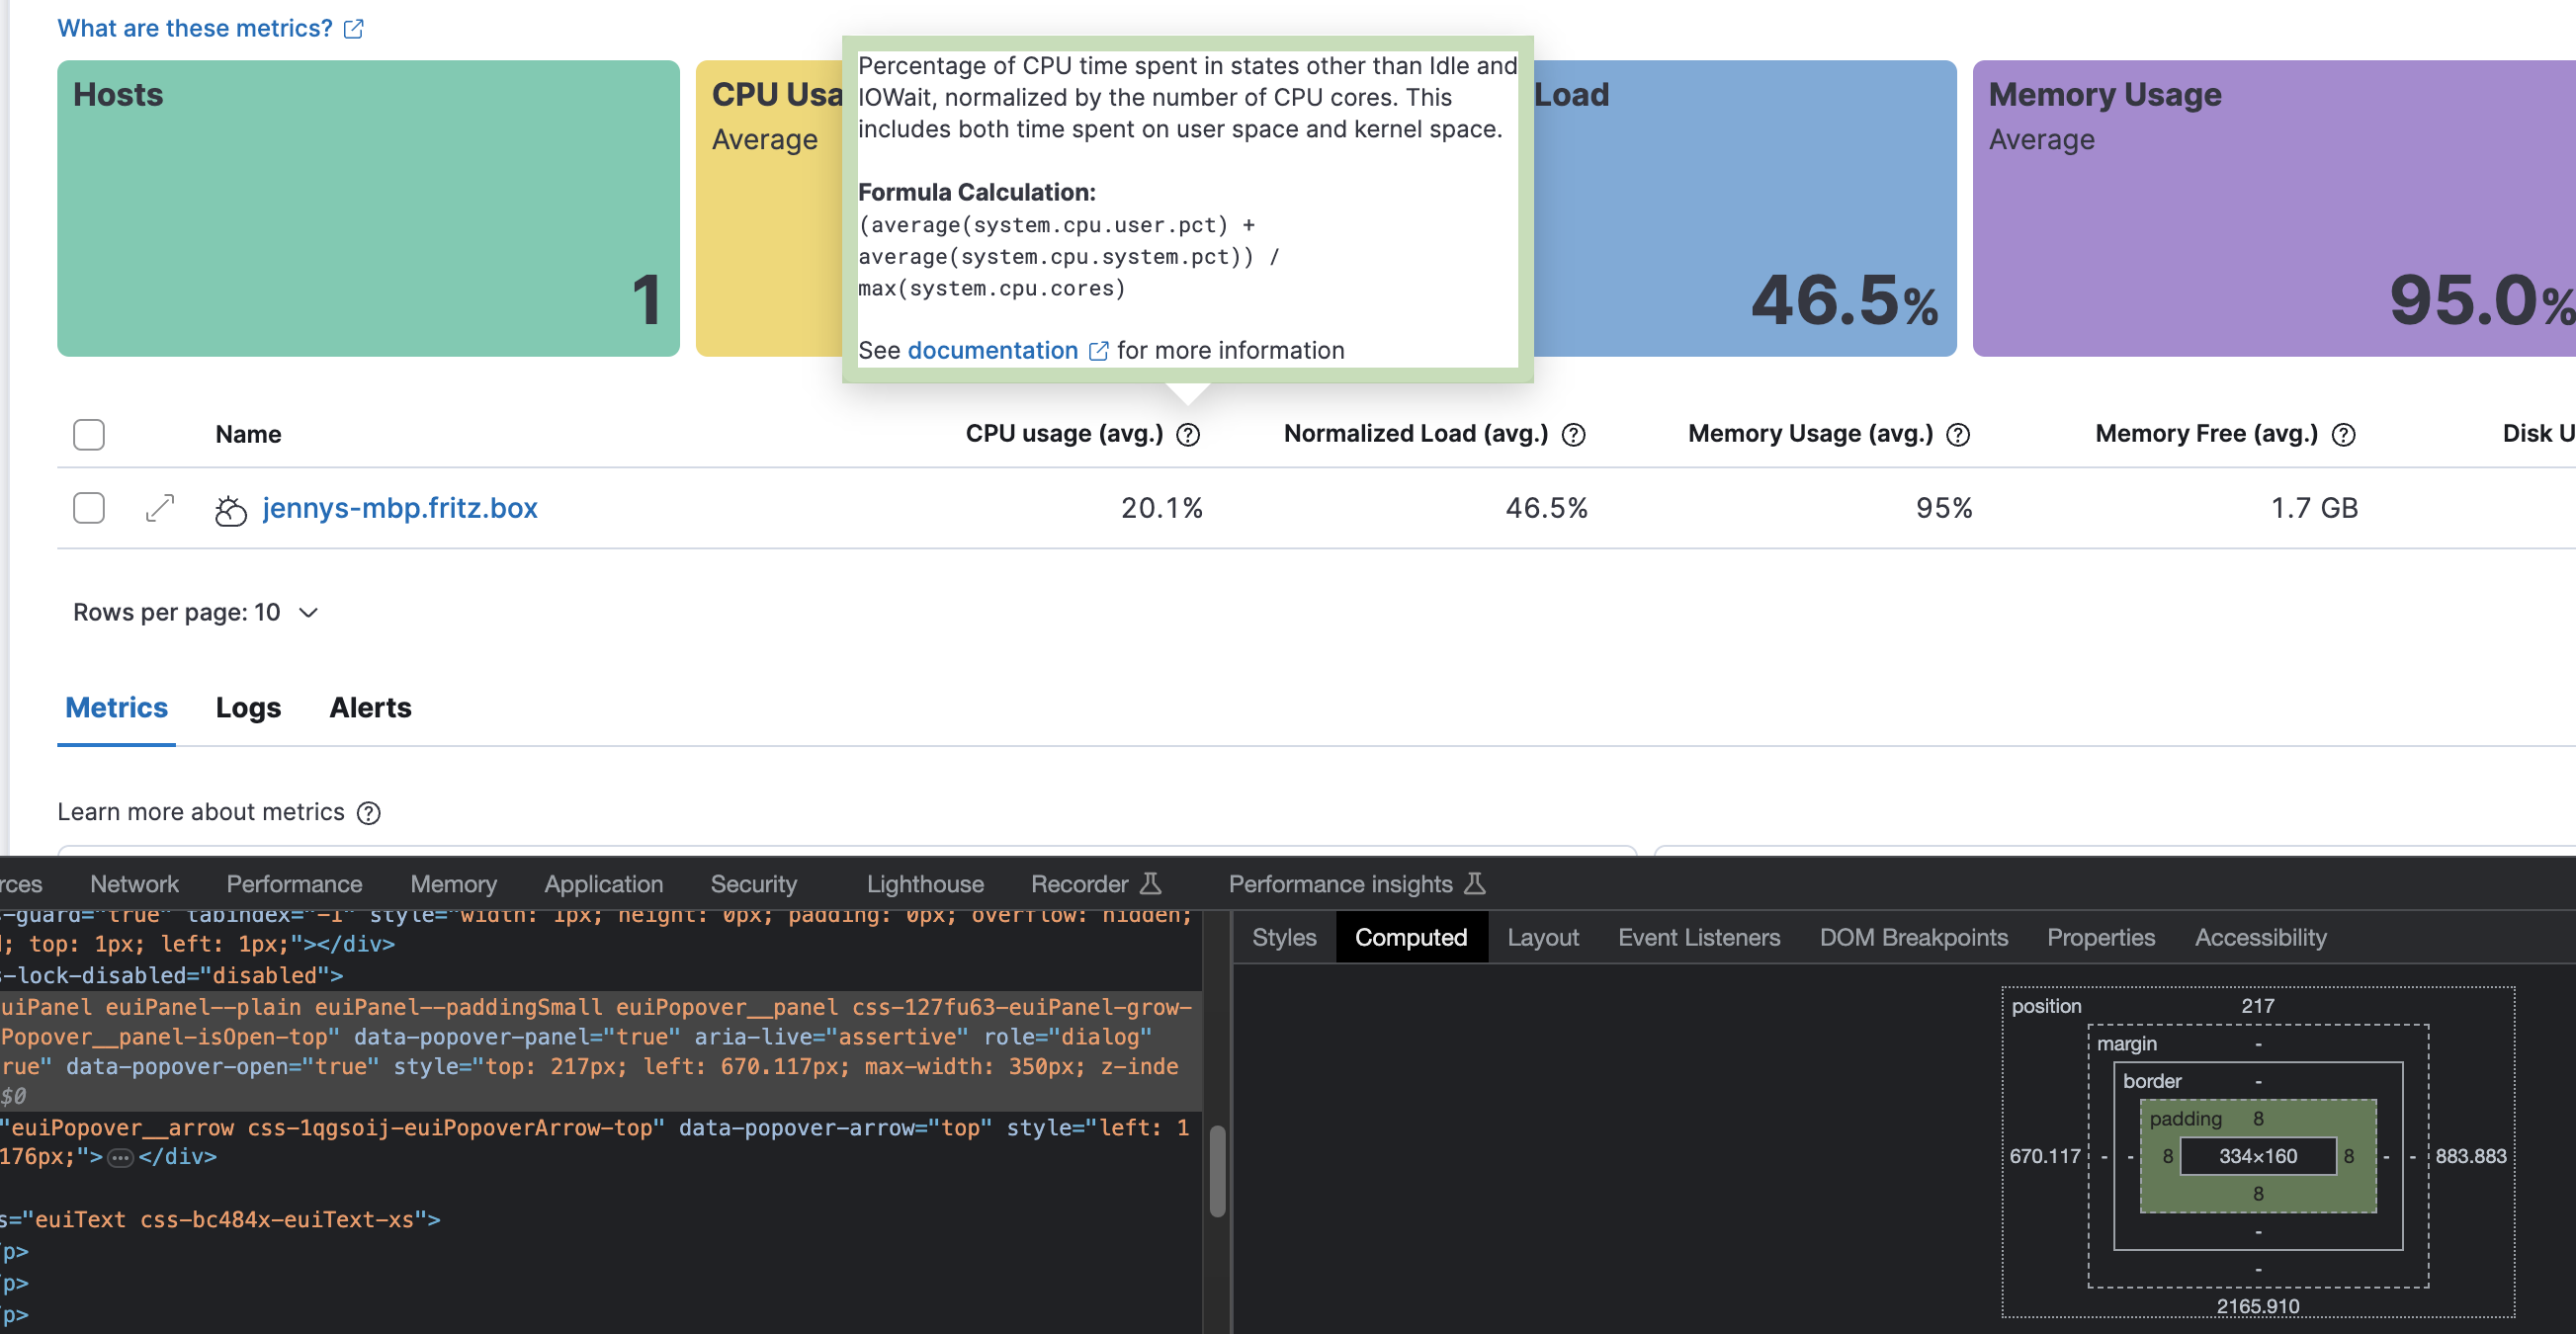Expand host details for jennys-mbp.fritz.box row
Screen dimensions: 2576x1334
(x=160, y=508)
